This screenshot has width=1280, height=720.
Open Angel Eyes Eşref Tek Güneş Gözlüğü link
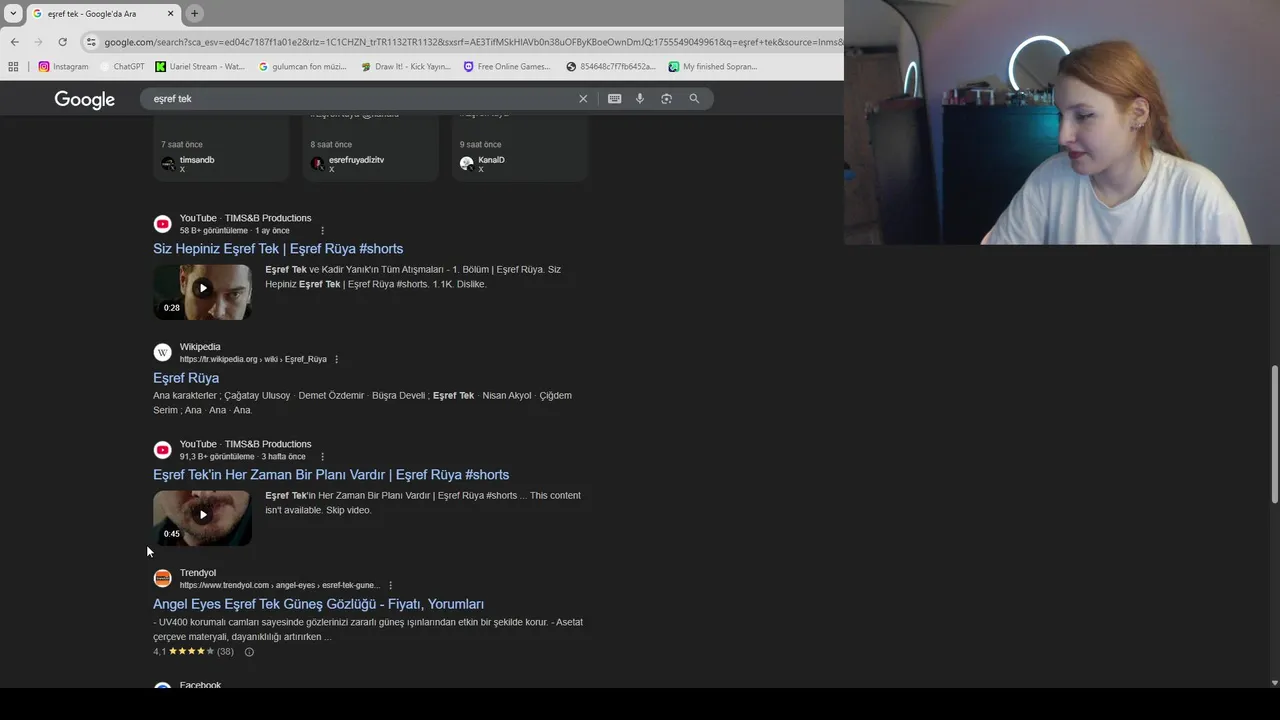point(318,604)
